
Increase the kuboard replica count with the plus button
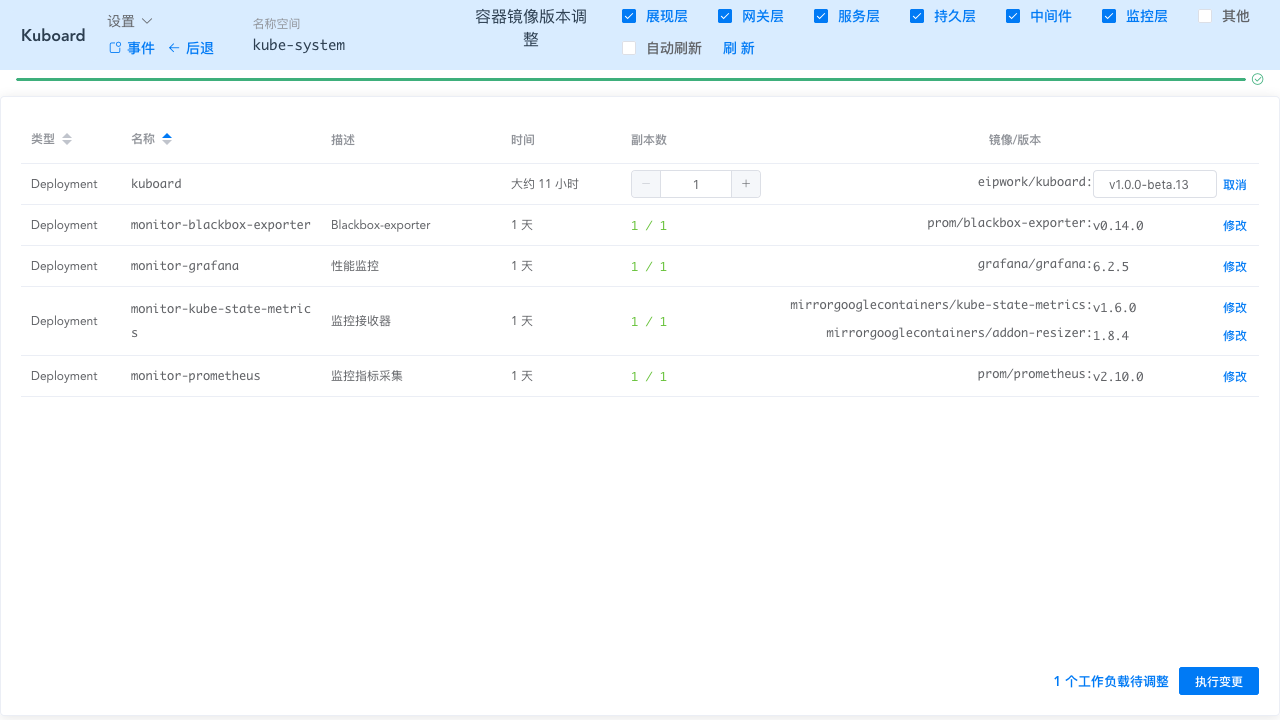pos(746,184)
